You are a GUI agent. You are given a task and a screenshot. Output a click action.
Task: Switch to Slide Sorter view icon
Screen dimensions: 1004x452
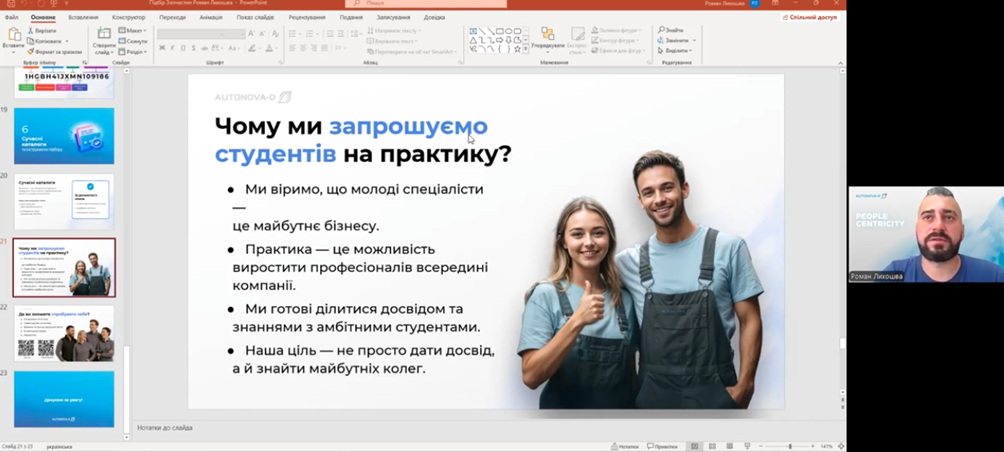[712, 446]
